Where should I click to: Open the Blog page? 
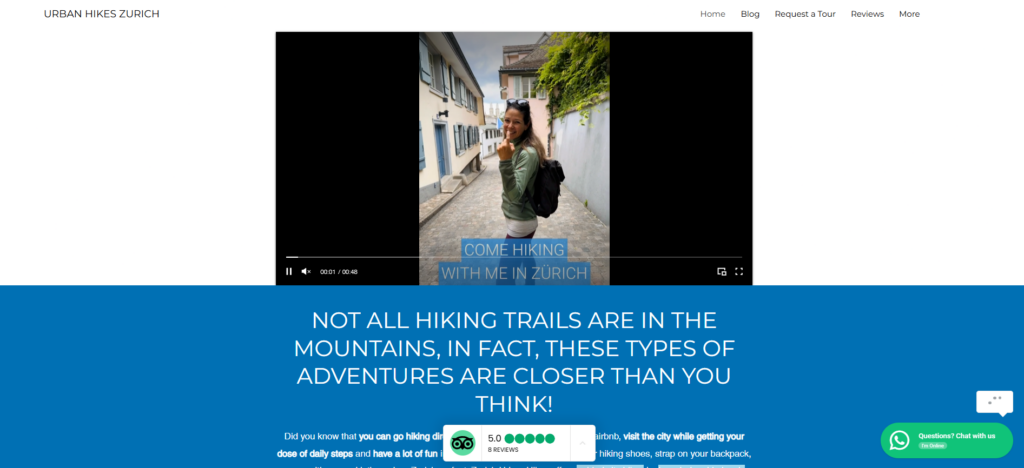pyautogui.click(x=750, y=14)
